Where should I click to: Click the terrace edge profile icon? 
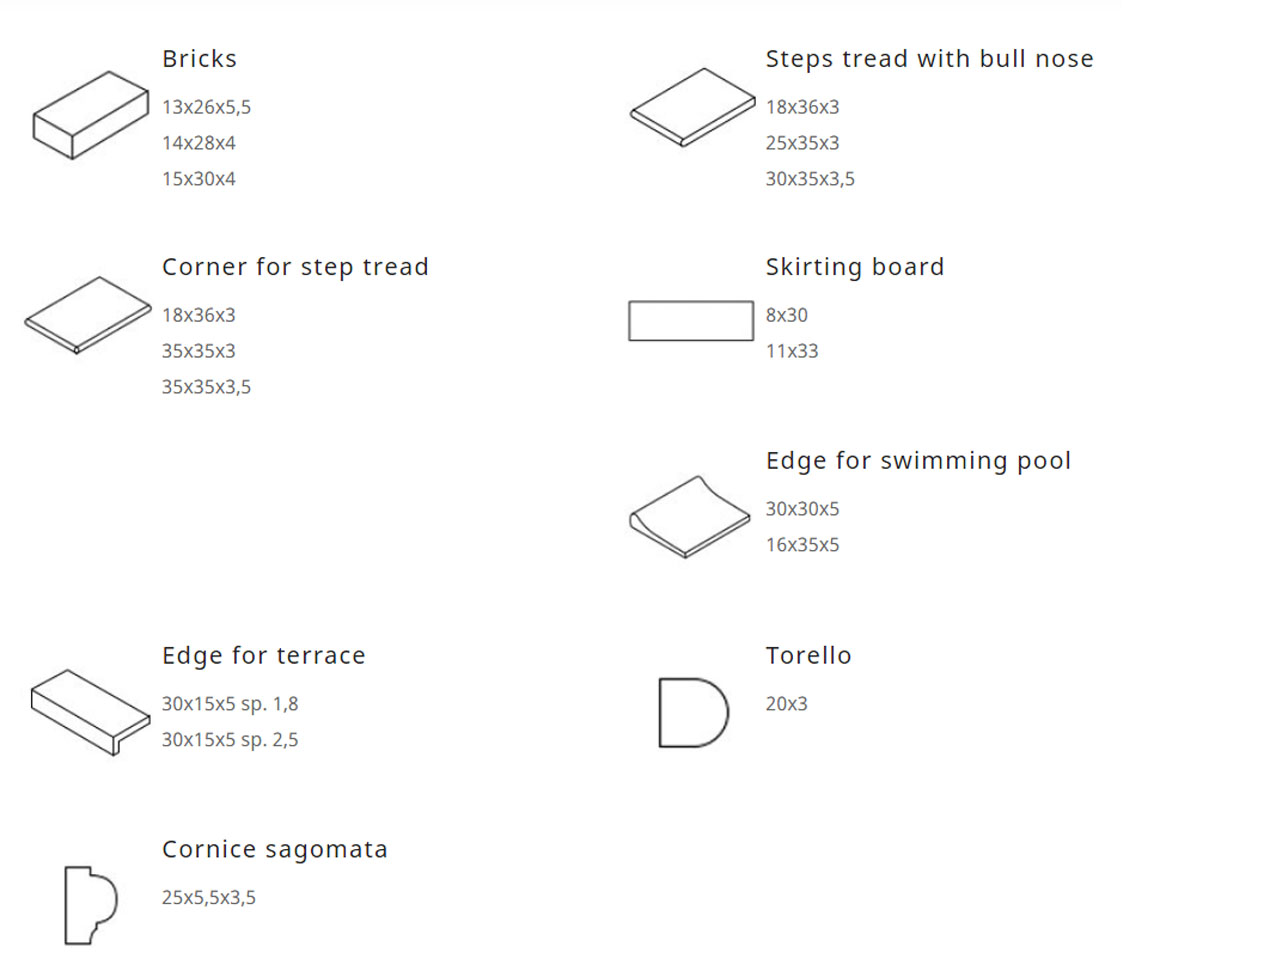90,711
